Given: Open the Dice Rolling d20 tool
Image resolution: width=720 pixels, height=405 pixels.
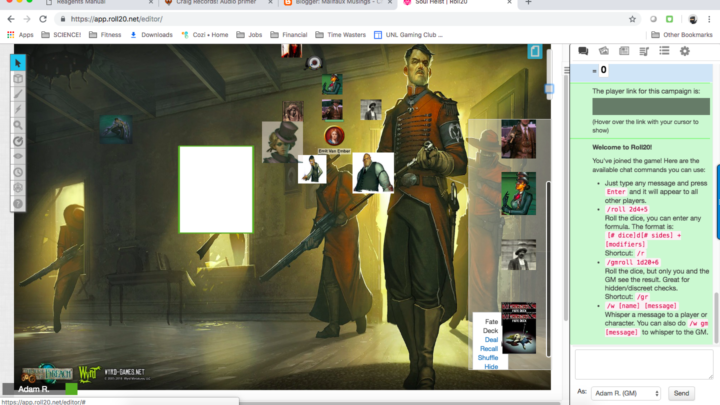Looking at the screenshot, I should coord(18,188).
